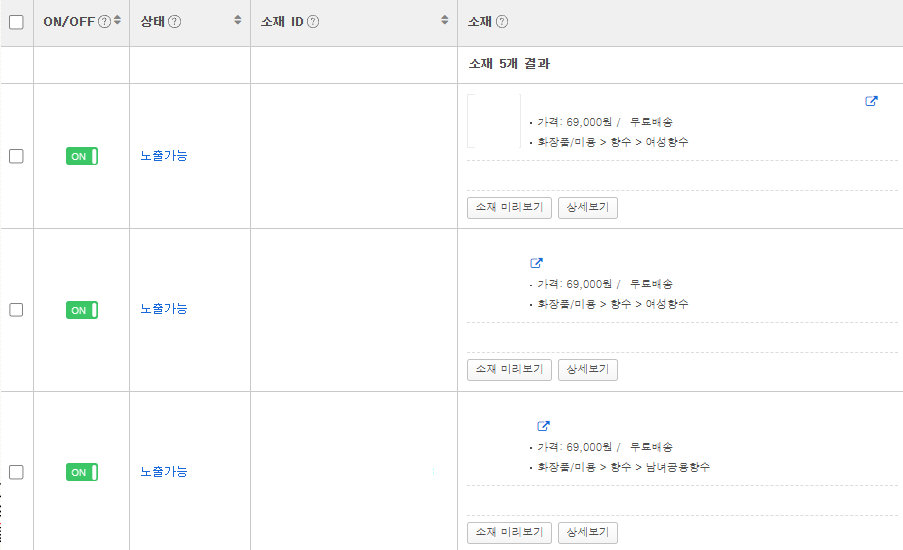Viewport: 903px width, 550px height.
Task: Click the help icon beside 상태 header
Action: pyautogui.click(x=175, y=22)
